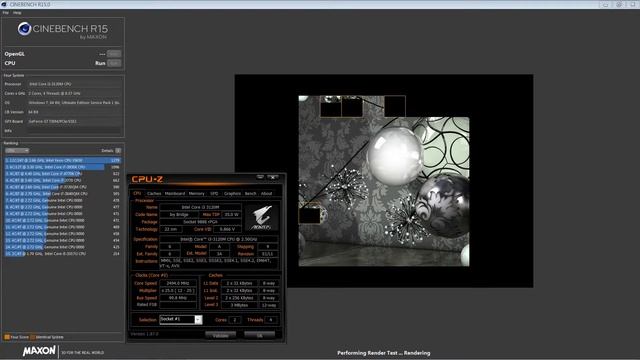Open the Help menu in Cinebench
The image size is (640, 360).
click(17, 13)
